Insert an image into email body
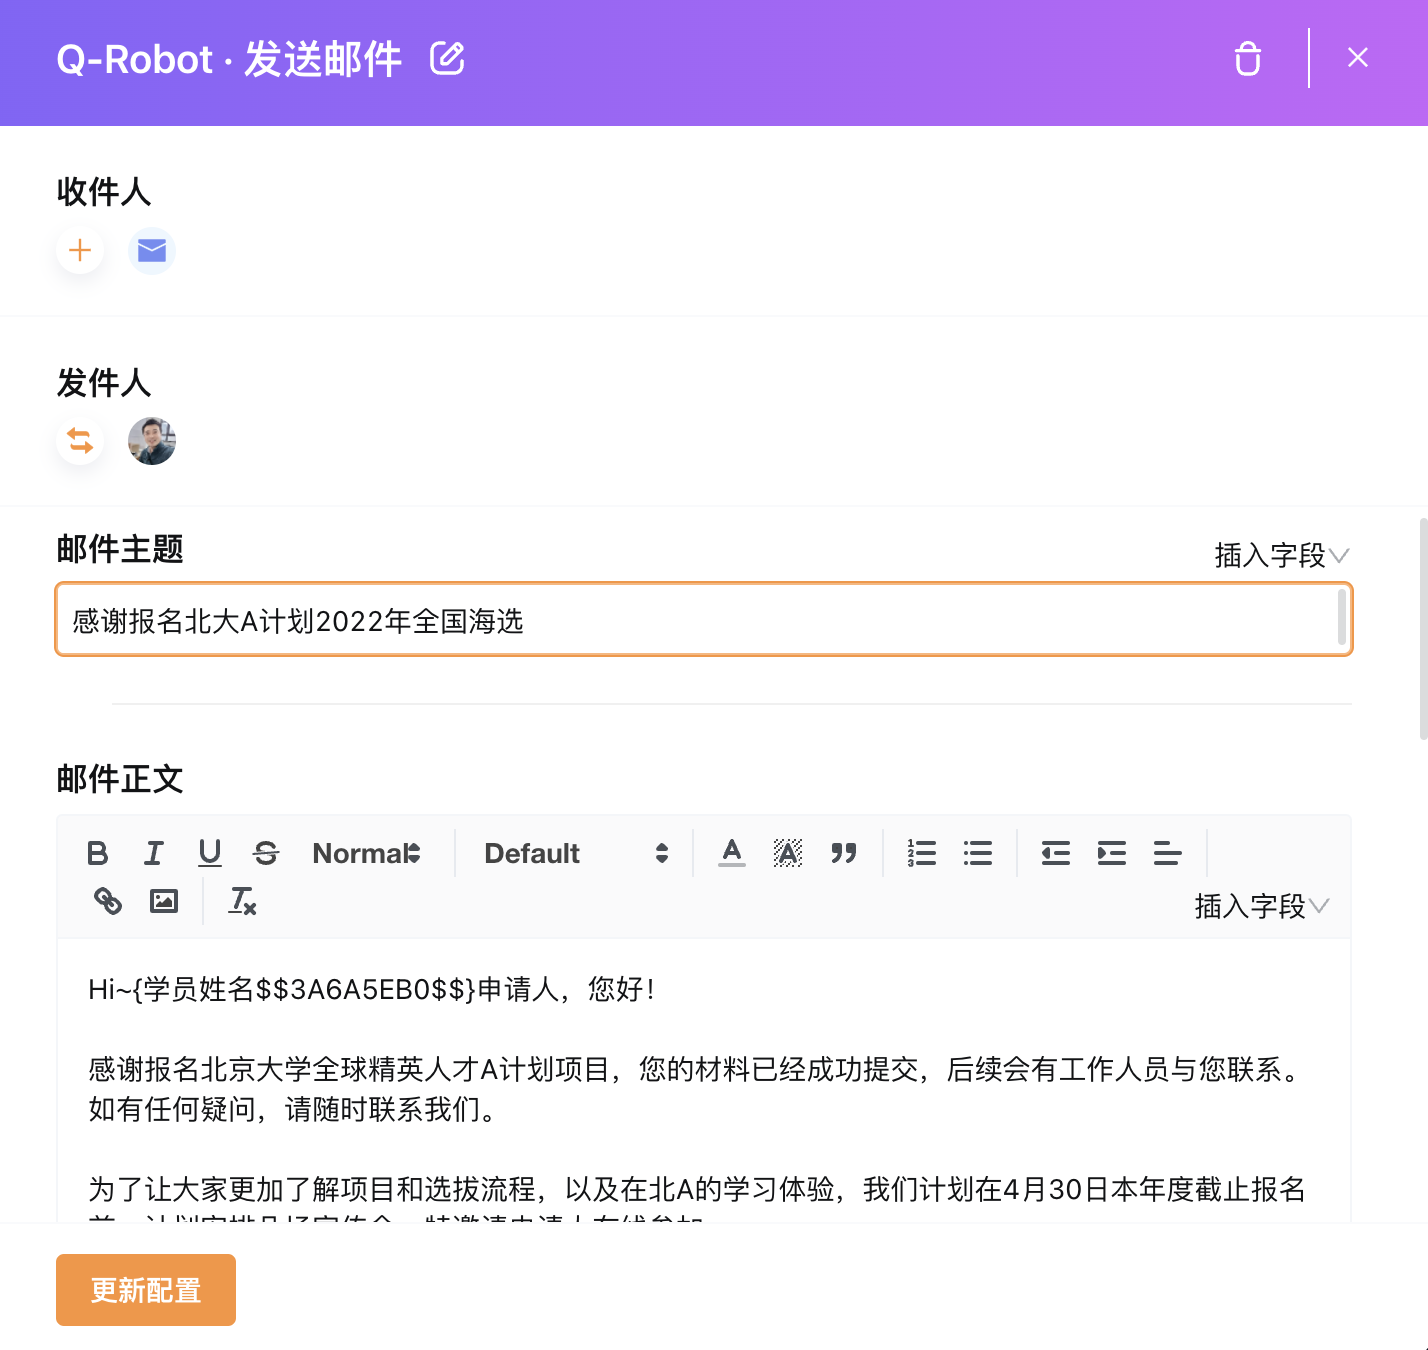1428x1350 pixels. (164, 901)
